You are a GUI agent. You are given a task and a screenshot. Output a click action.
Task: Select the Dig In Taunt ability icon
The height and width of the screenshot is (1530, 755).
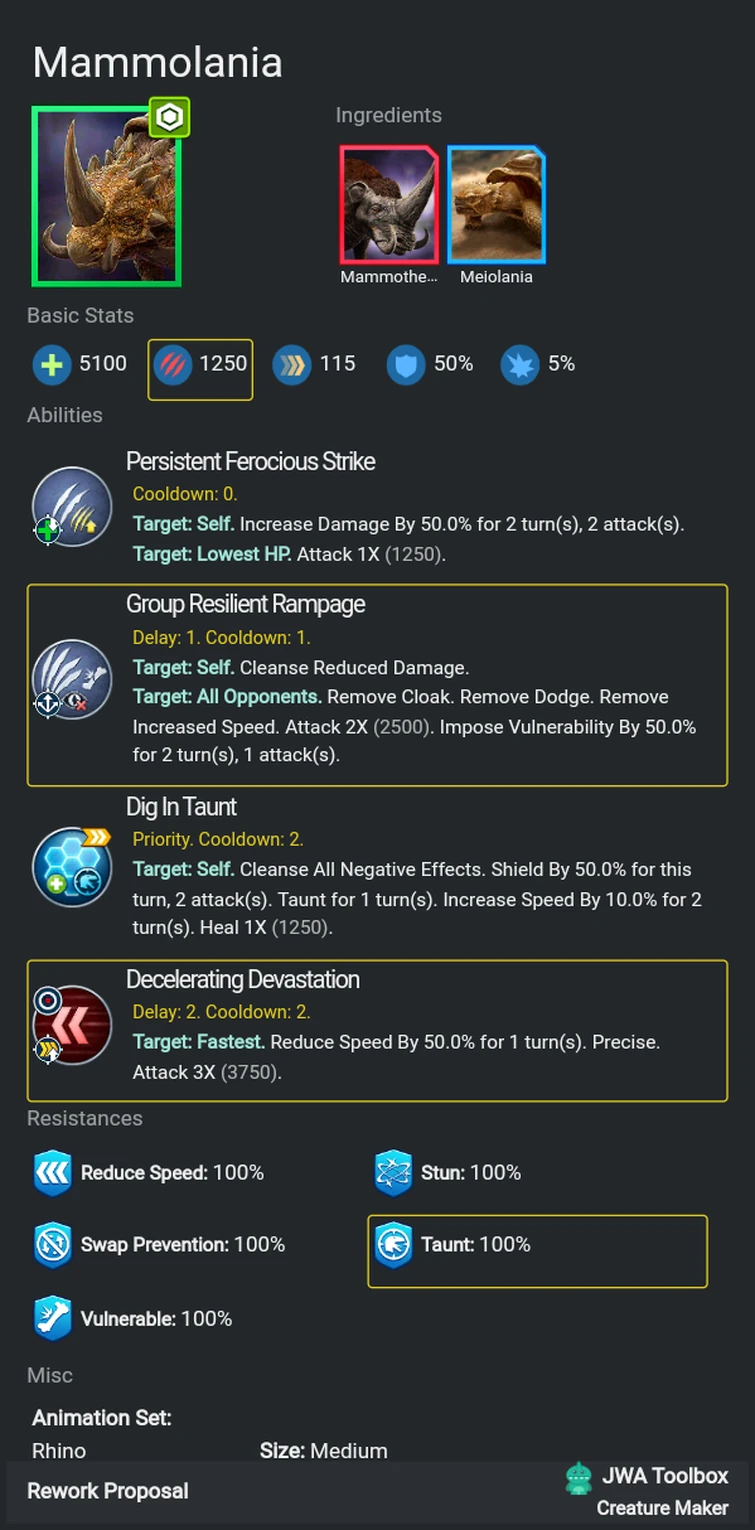[71, 867]
